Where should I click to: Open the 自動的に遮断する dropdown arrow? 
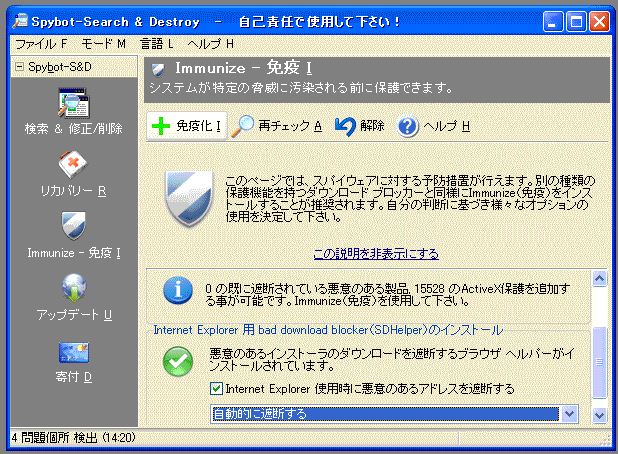point(569,414)
